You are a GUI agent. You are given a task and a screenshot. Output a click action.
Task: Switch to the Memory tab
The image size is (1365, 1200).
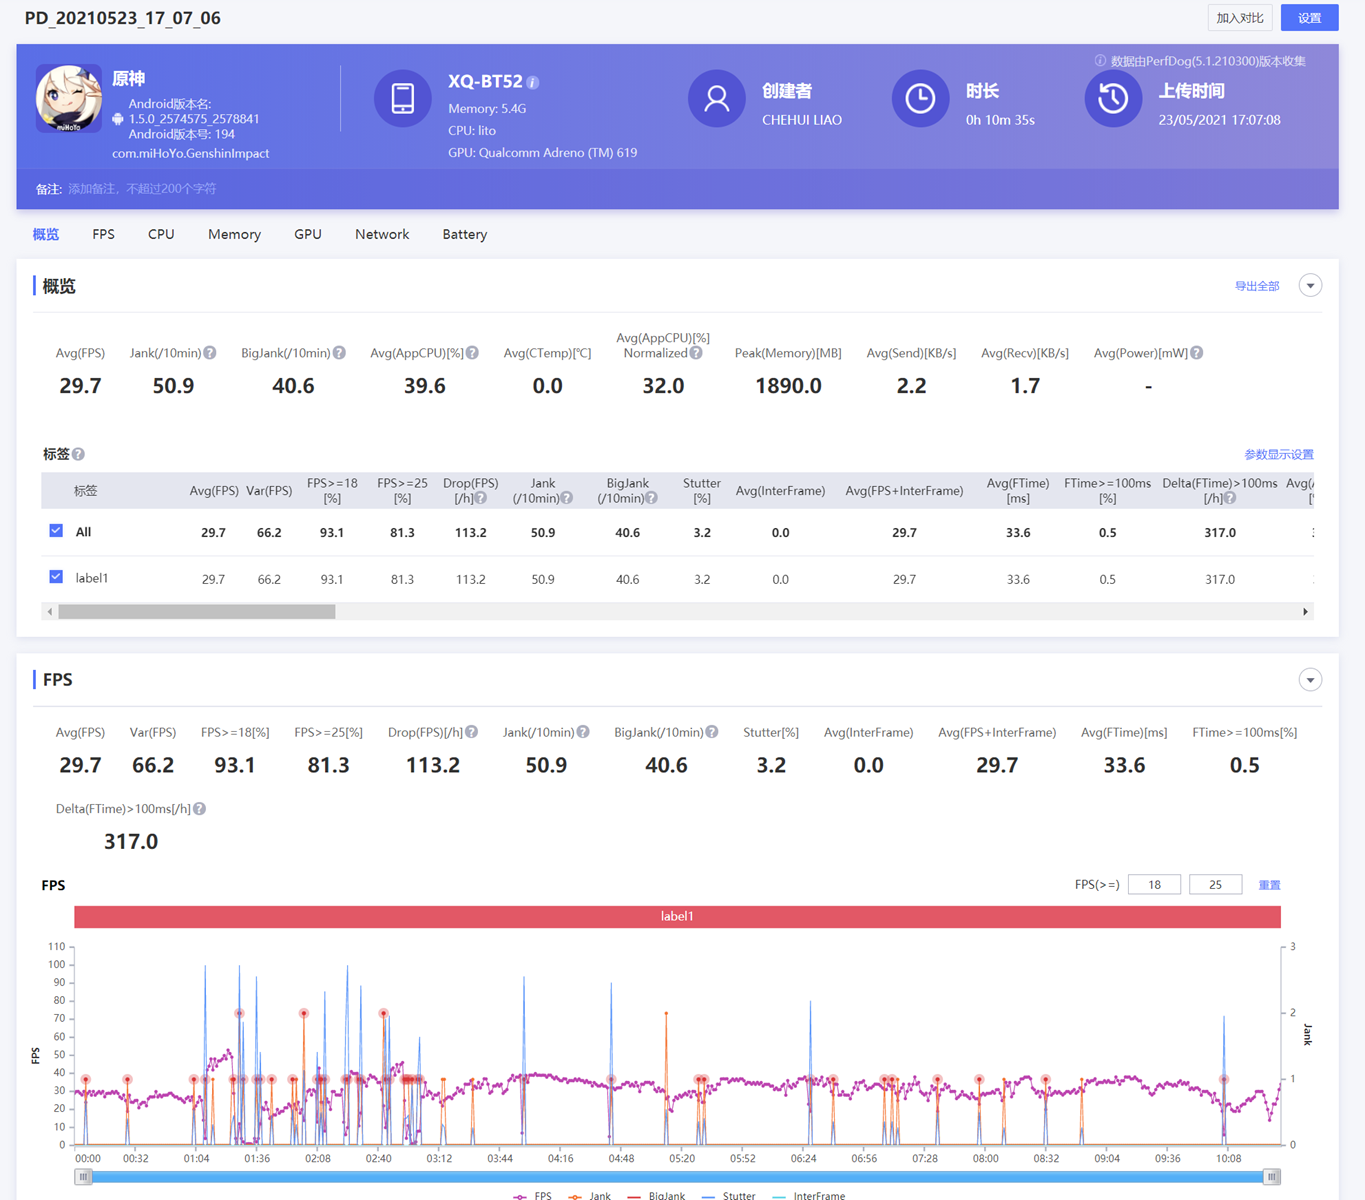[234, 234]
